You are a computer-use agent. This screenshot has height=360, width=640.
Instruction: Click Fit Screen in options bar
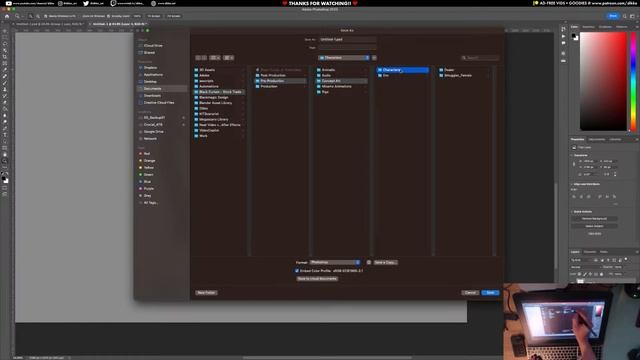click(154, 16)
